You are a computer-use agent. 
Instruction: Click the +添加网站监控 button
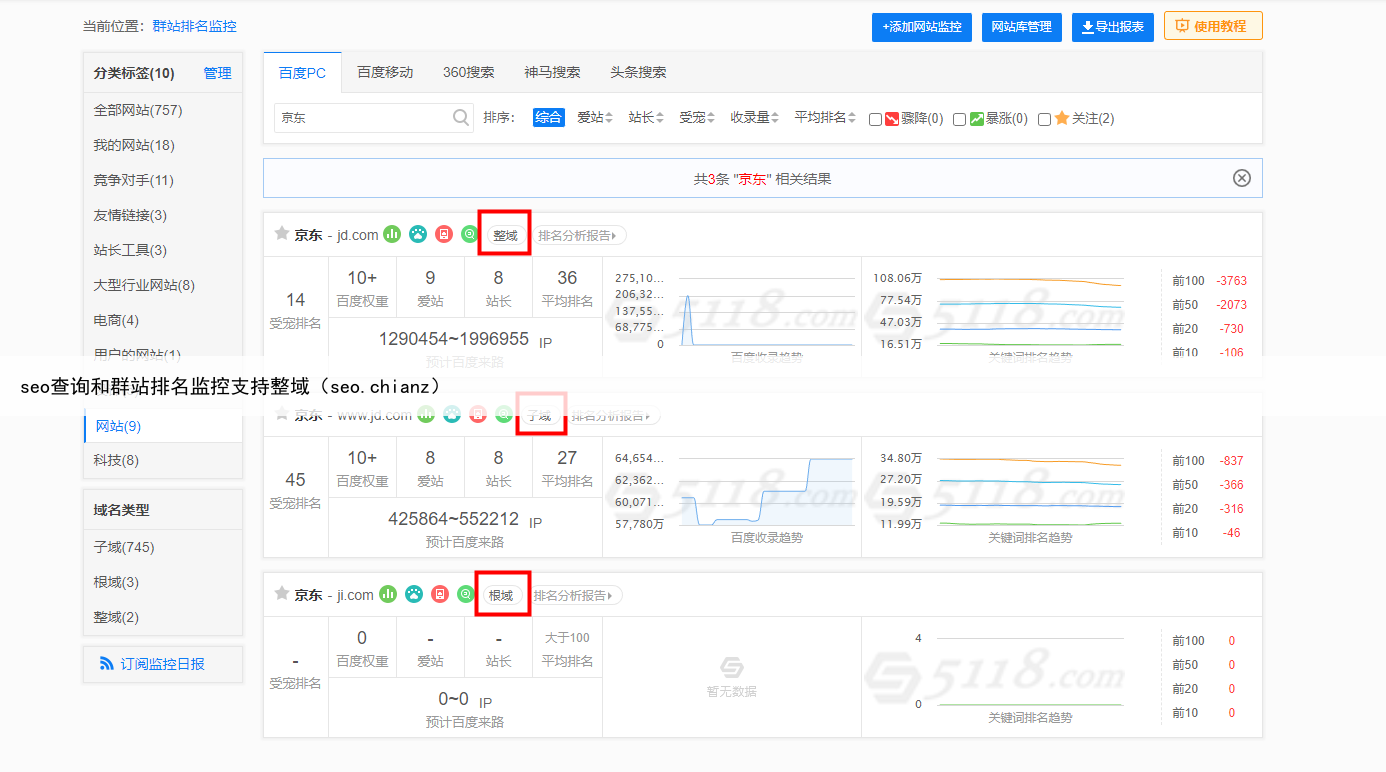coord(921,27)
